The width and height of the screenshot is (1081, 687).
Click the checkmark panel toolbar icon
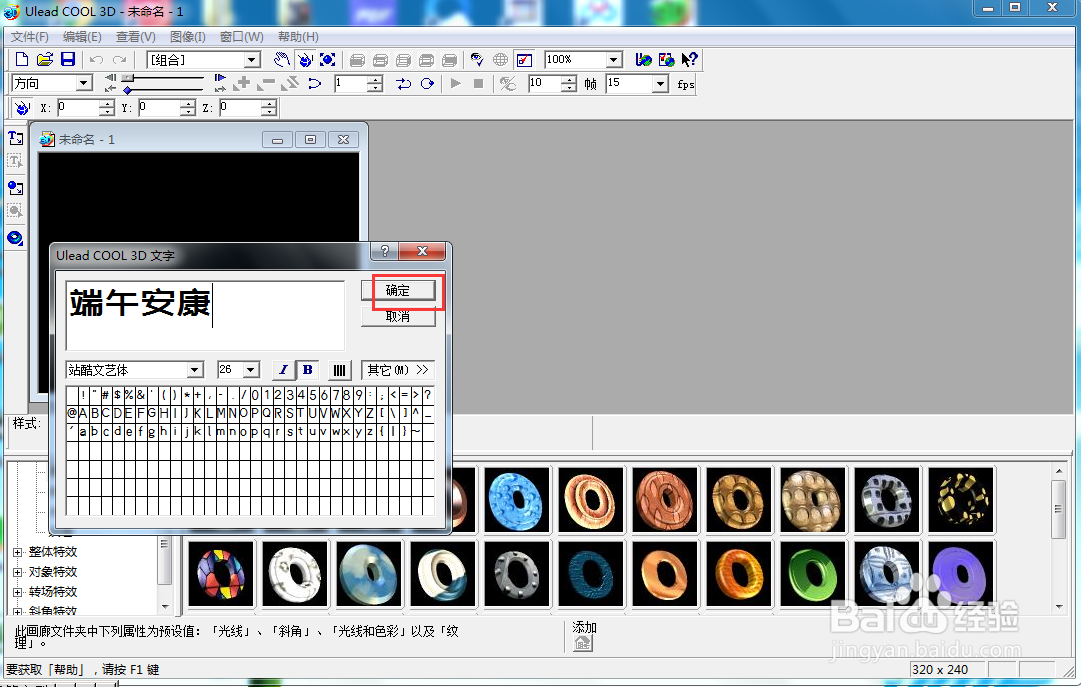524,60
